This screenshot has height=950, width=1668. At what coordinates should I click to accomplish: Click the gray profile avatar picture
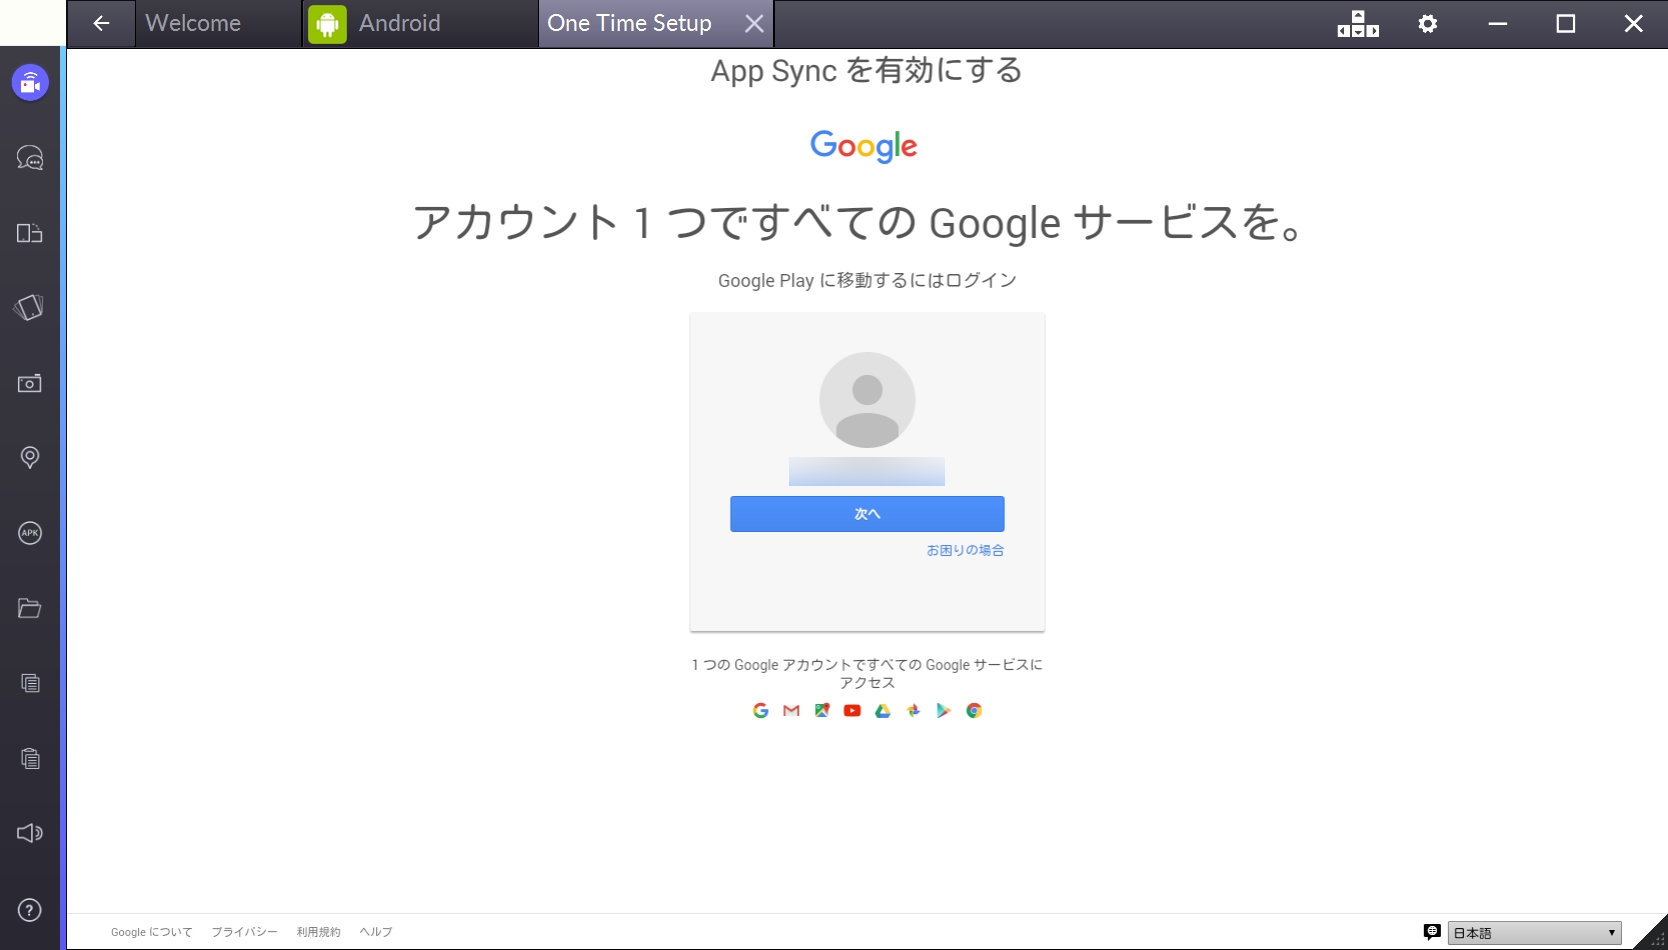[867, 400]
